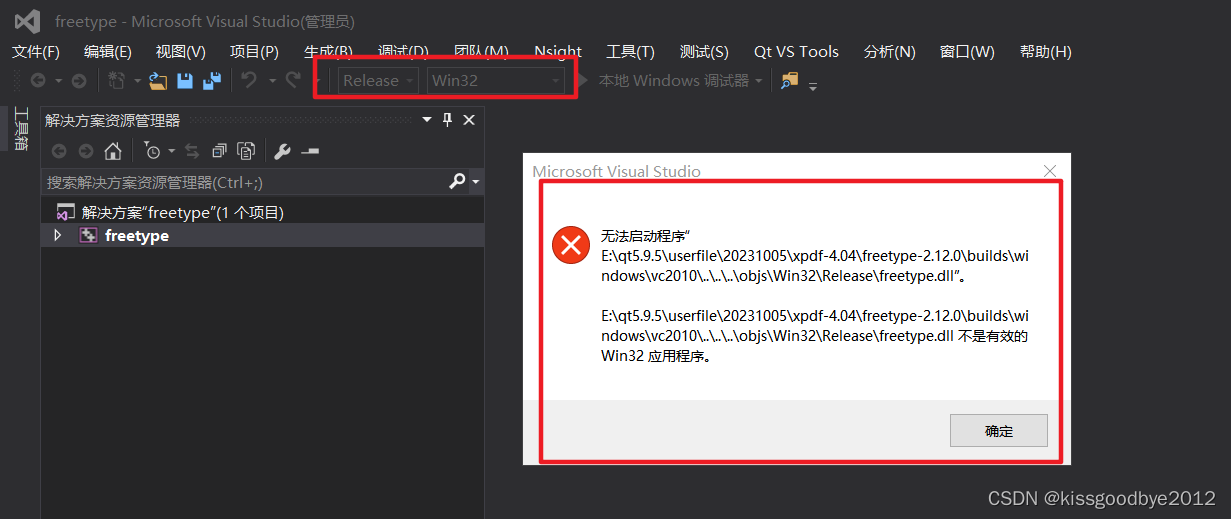Open the 编辑(E) menu

click(x=108, y=52)
